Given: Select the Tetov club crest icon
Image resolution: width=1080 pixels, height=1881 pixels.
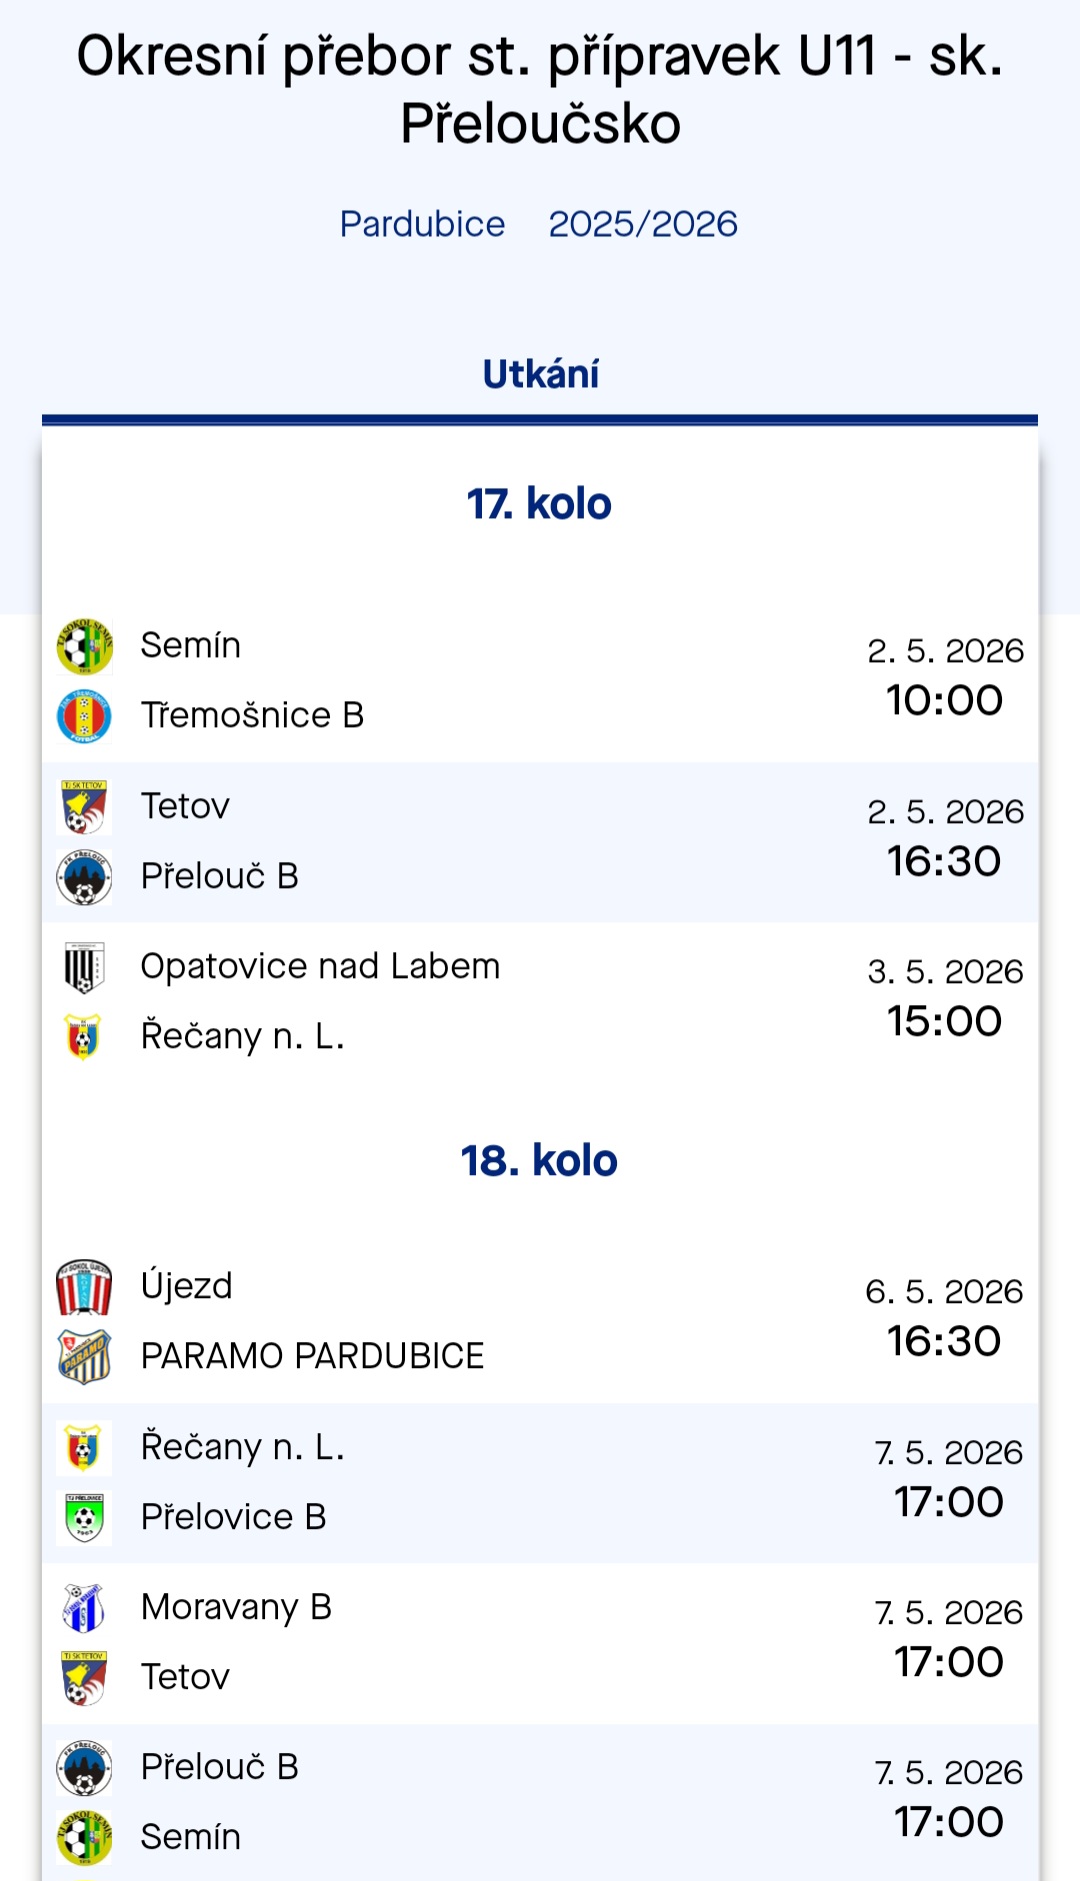Looking at the screenshot, I should [x=84, y=805].
